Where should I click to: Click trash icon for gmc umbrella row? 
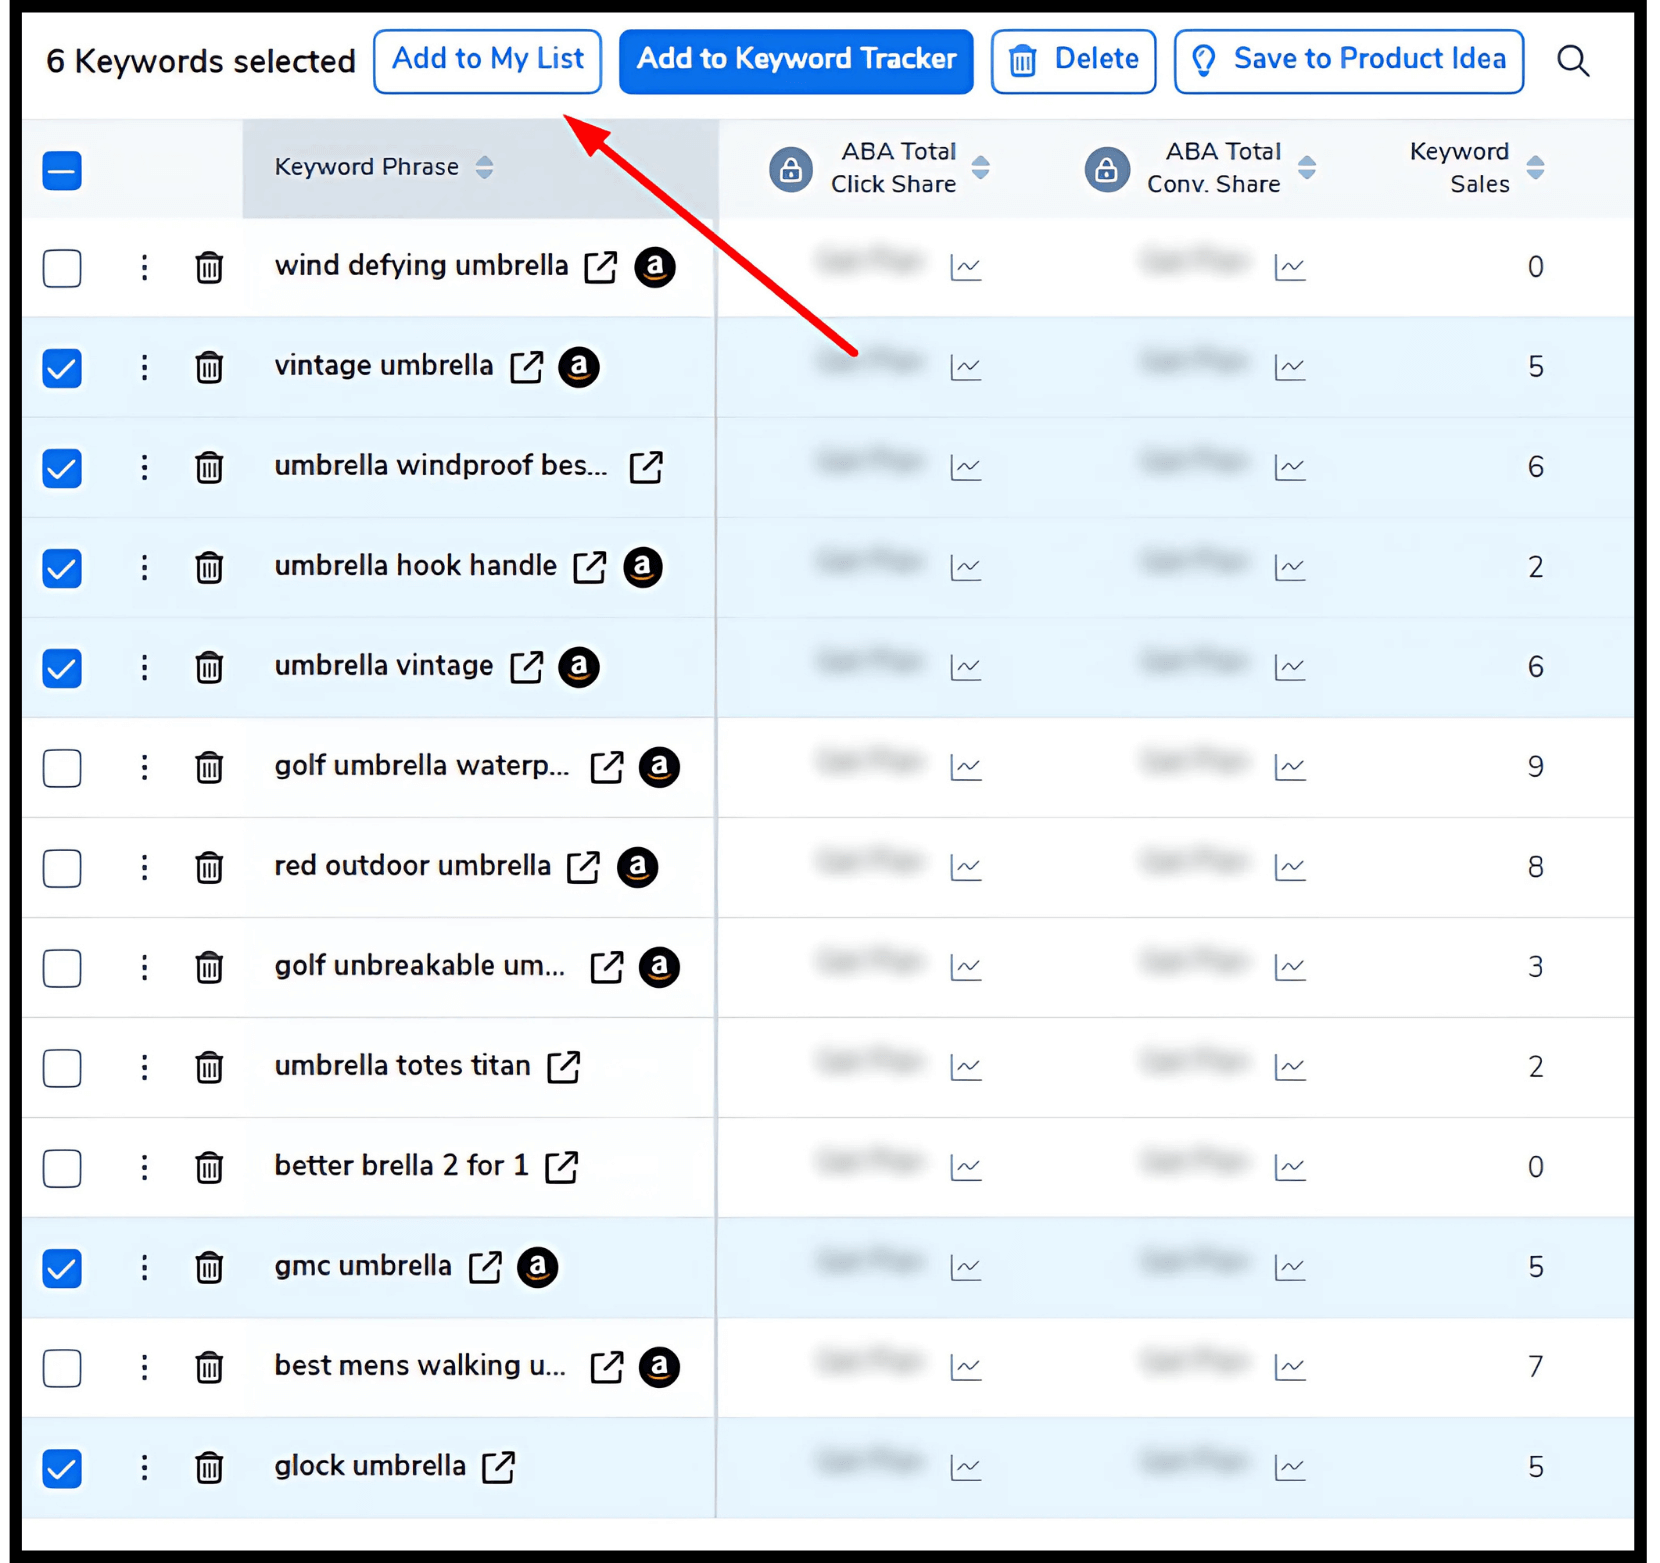[x=209, y=1267]
